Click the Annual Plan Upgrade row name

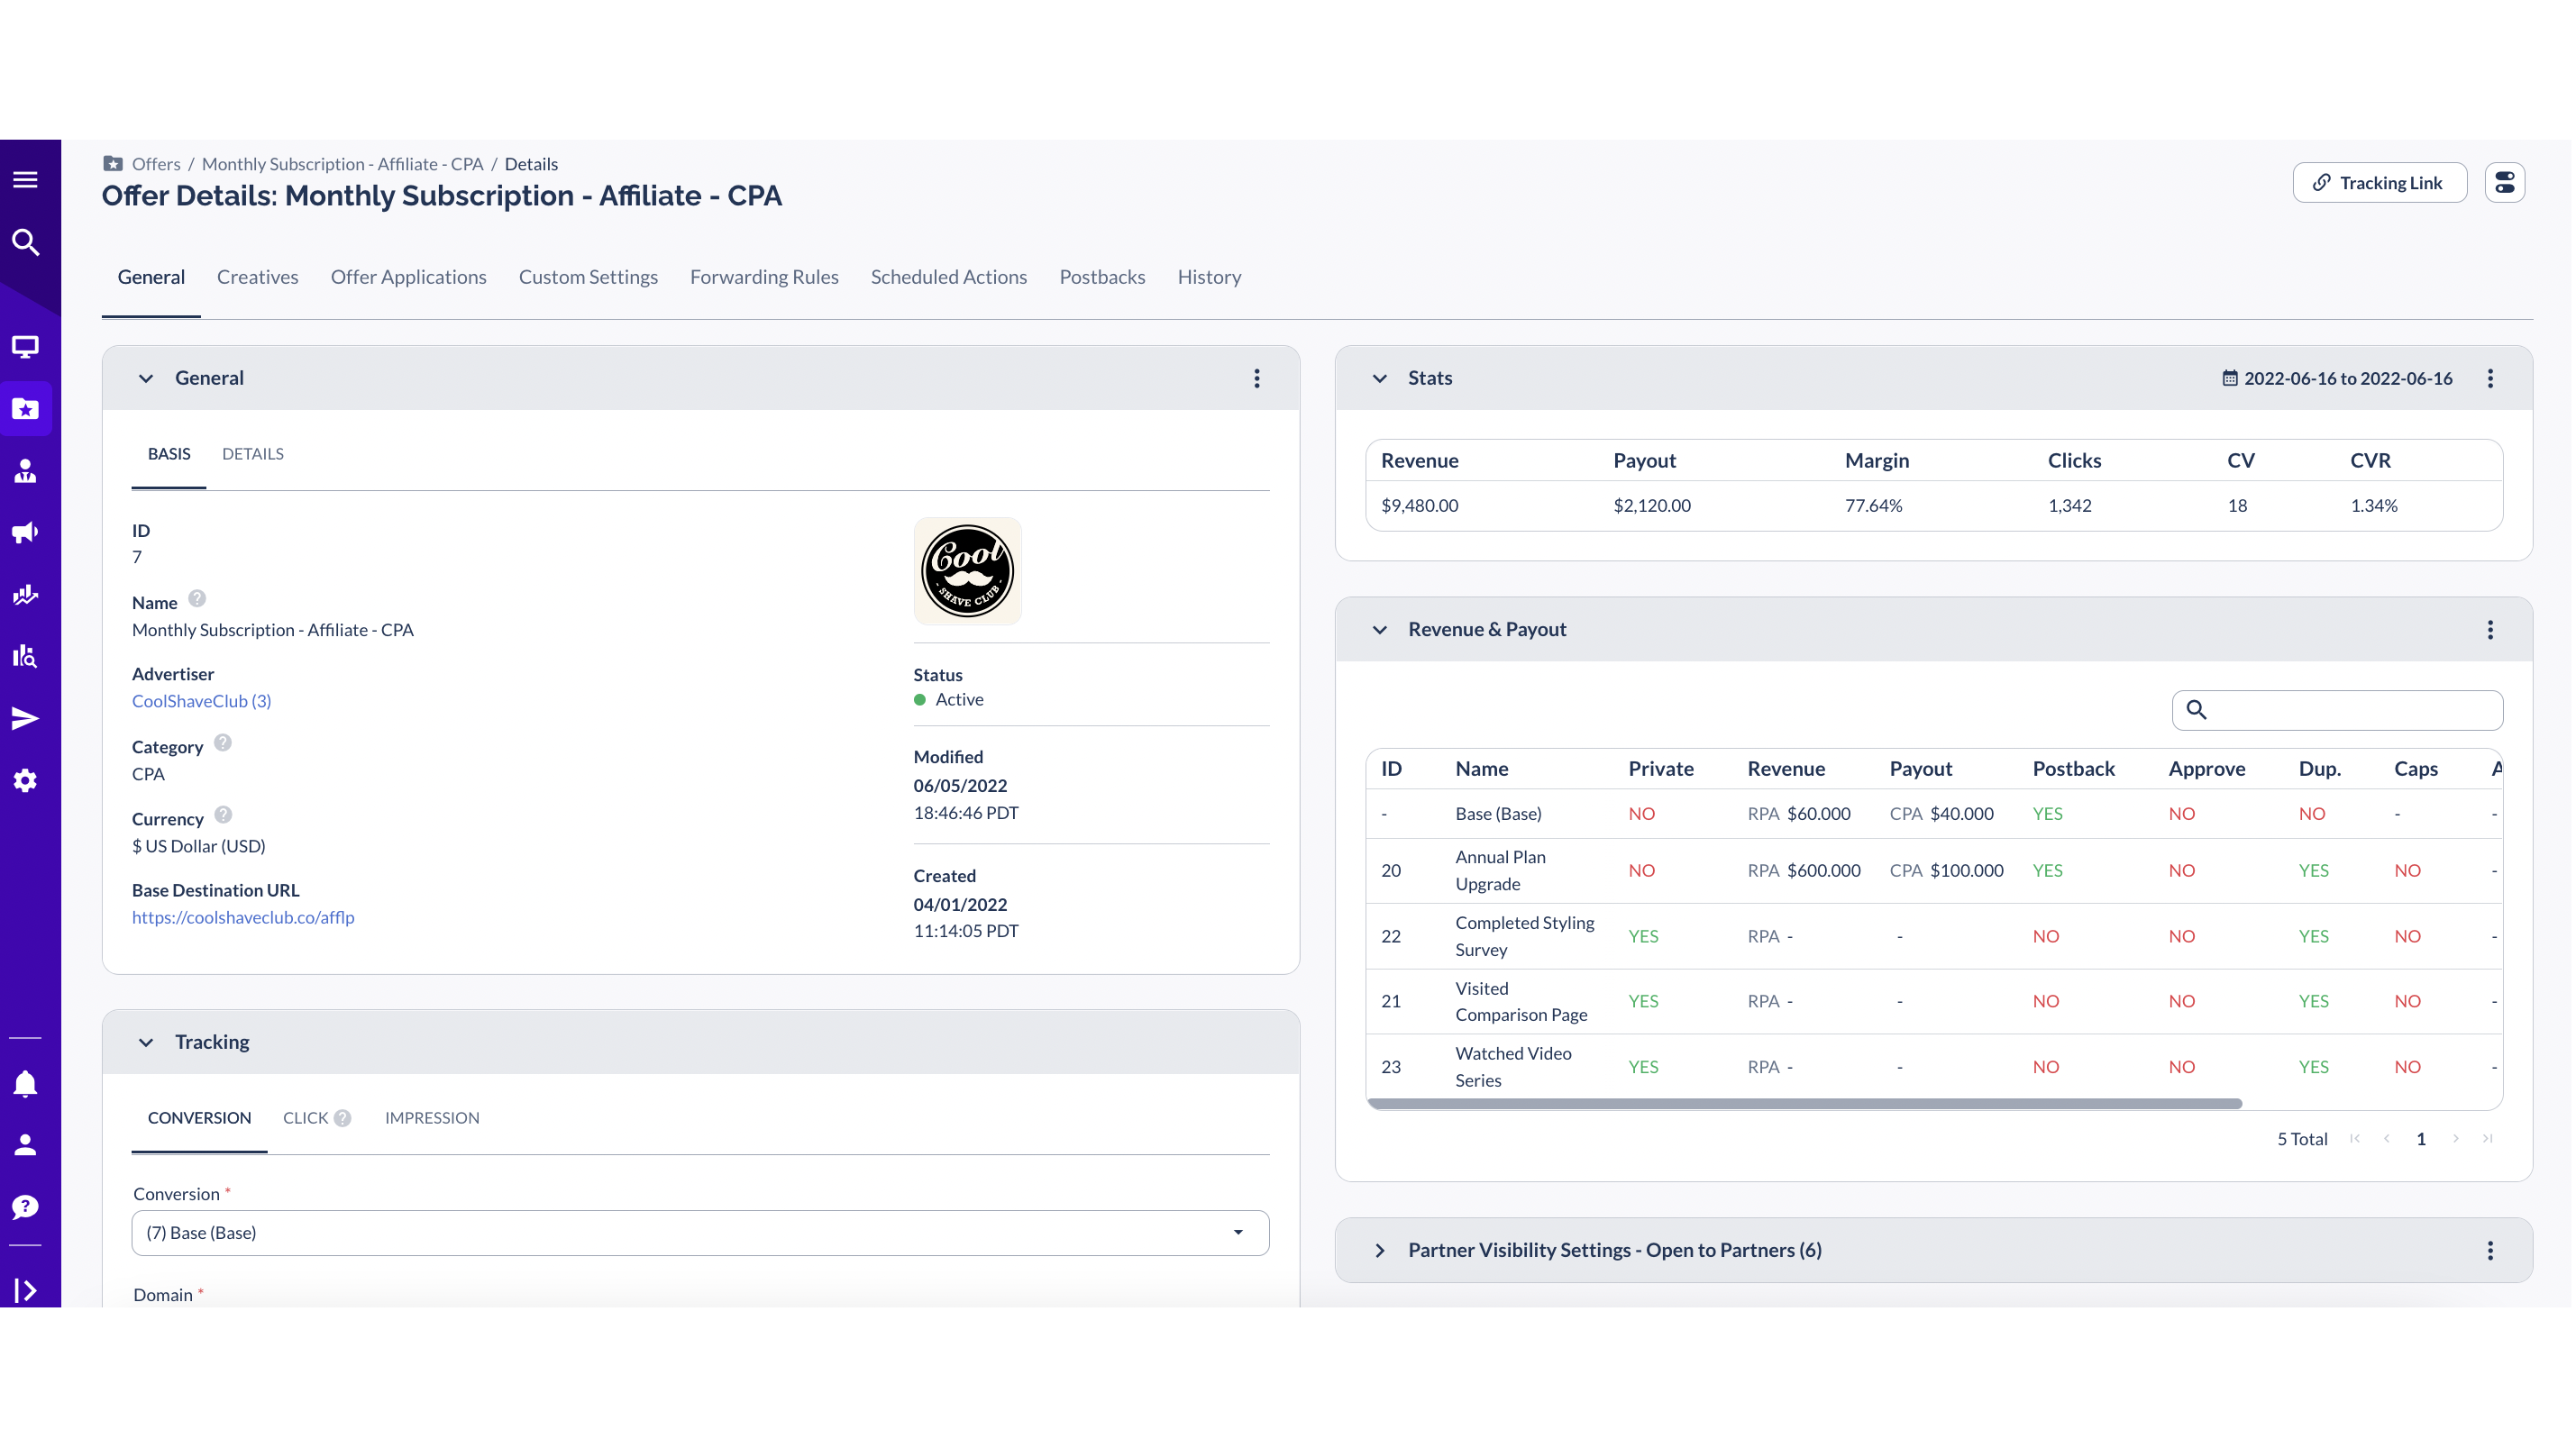1500,871
